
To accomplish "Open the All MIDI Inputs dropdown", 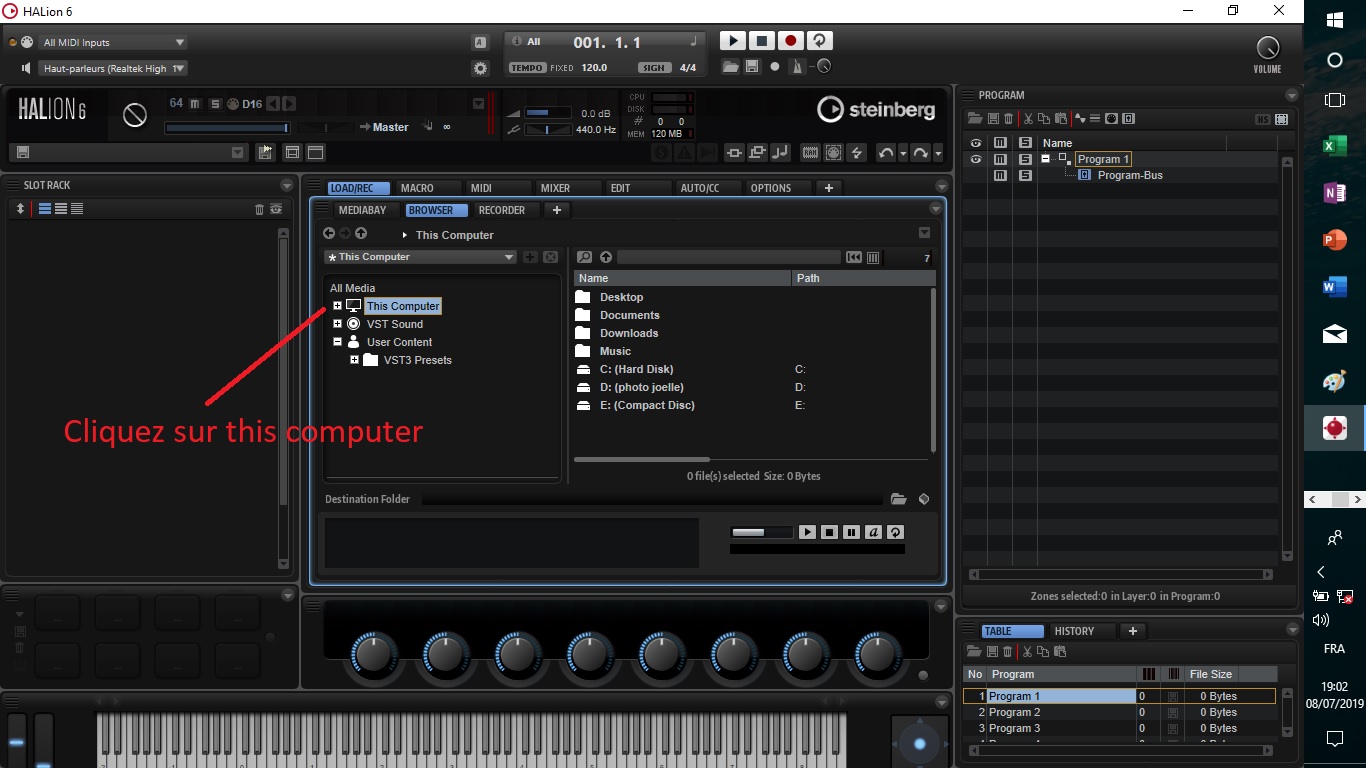I will click(x=113, y=42).
